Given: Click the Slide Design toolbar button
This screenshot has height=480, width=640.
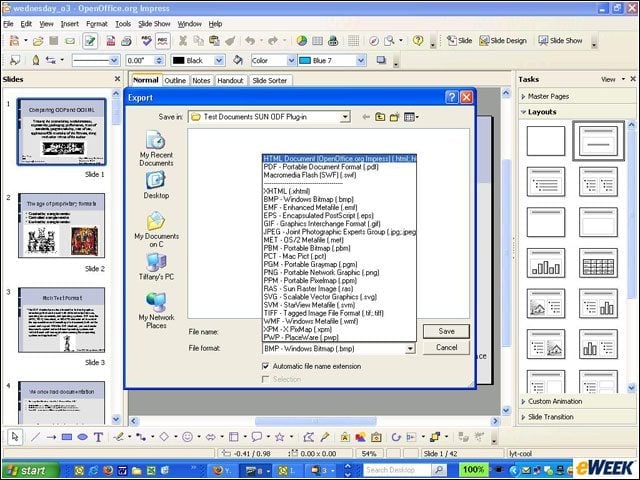Looking at the screenshot, I should point(503,40).
